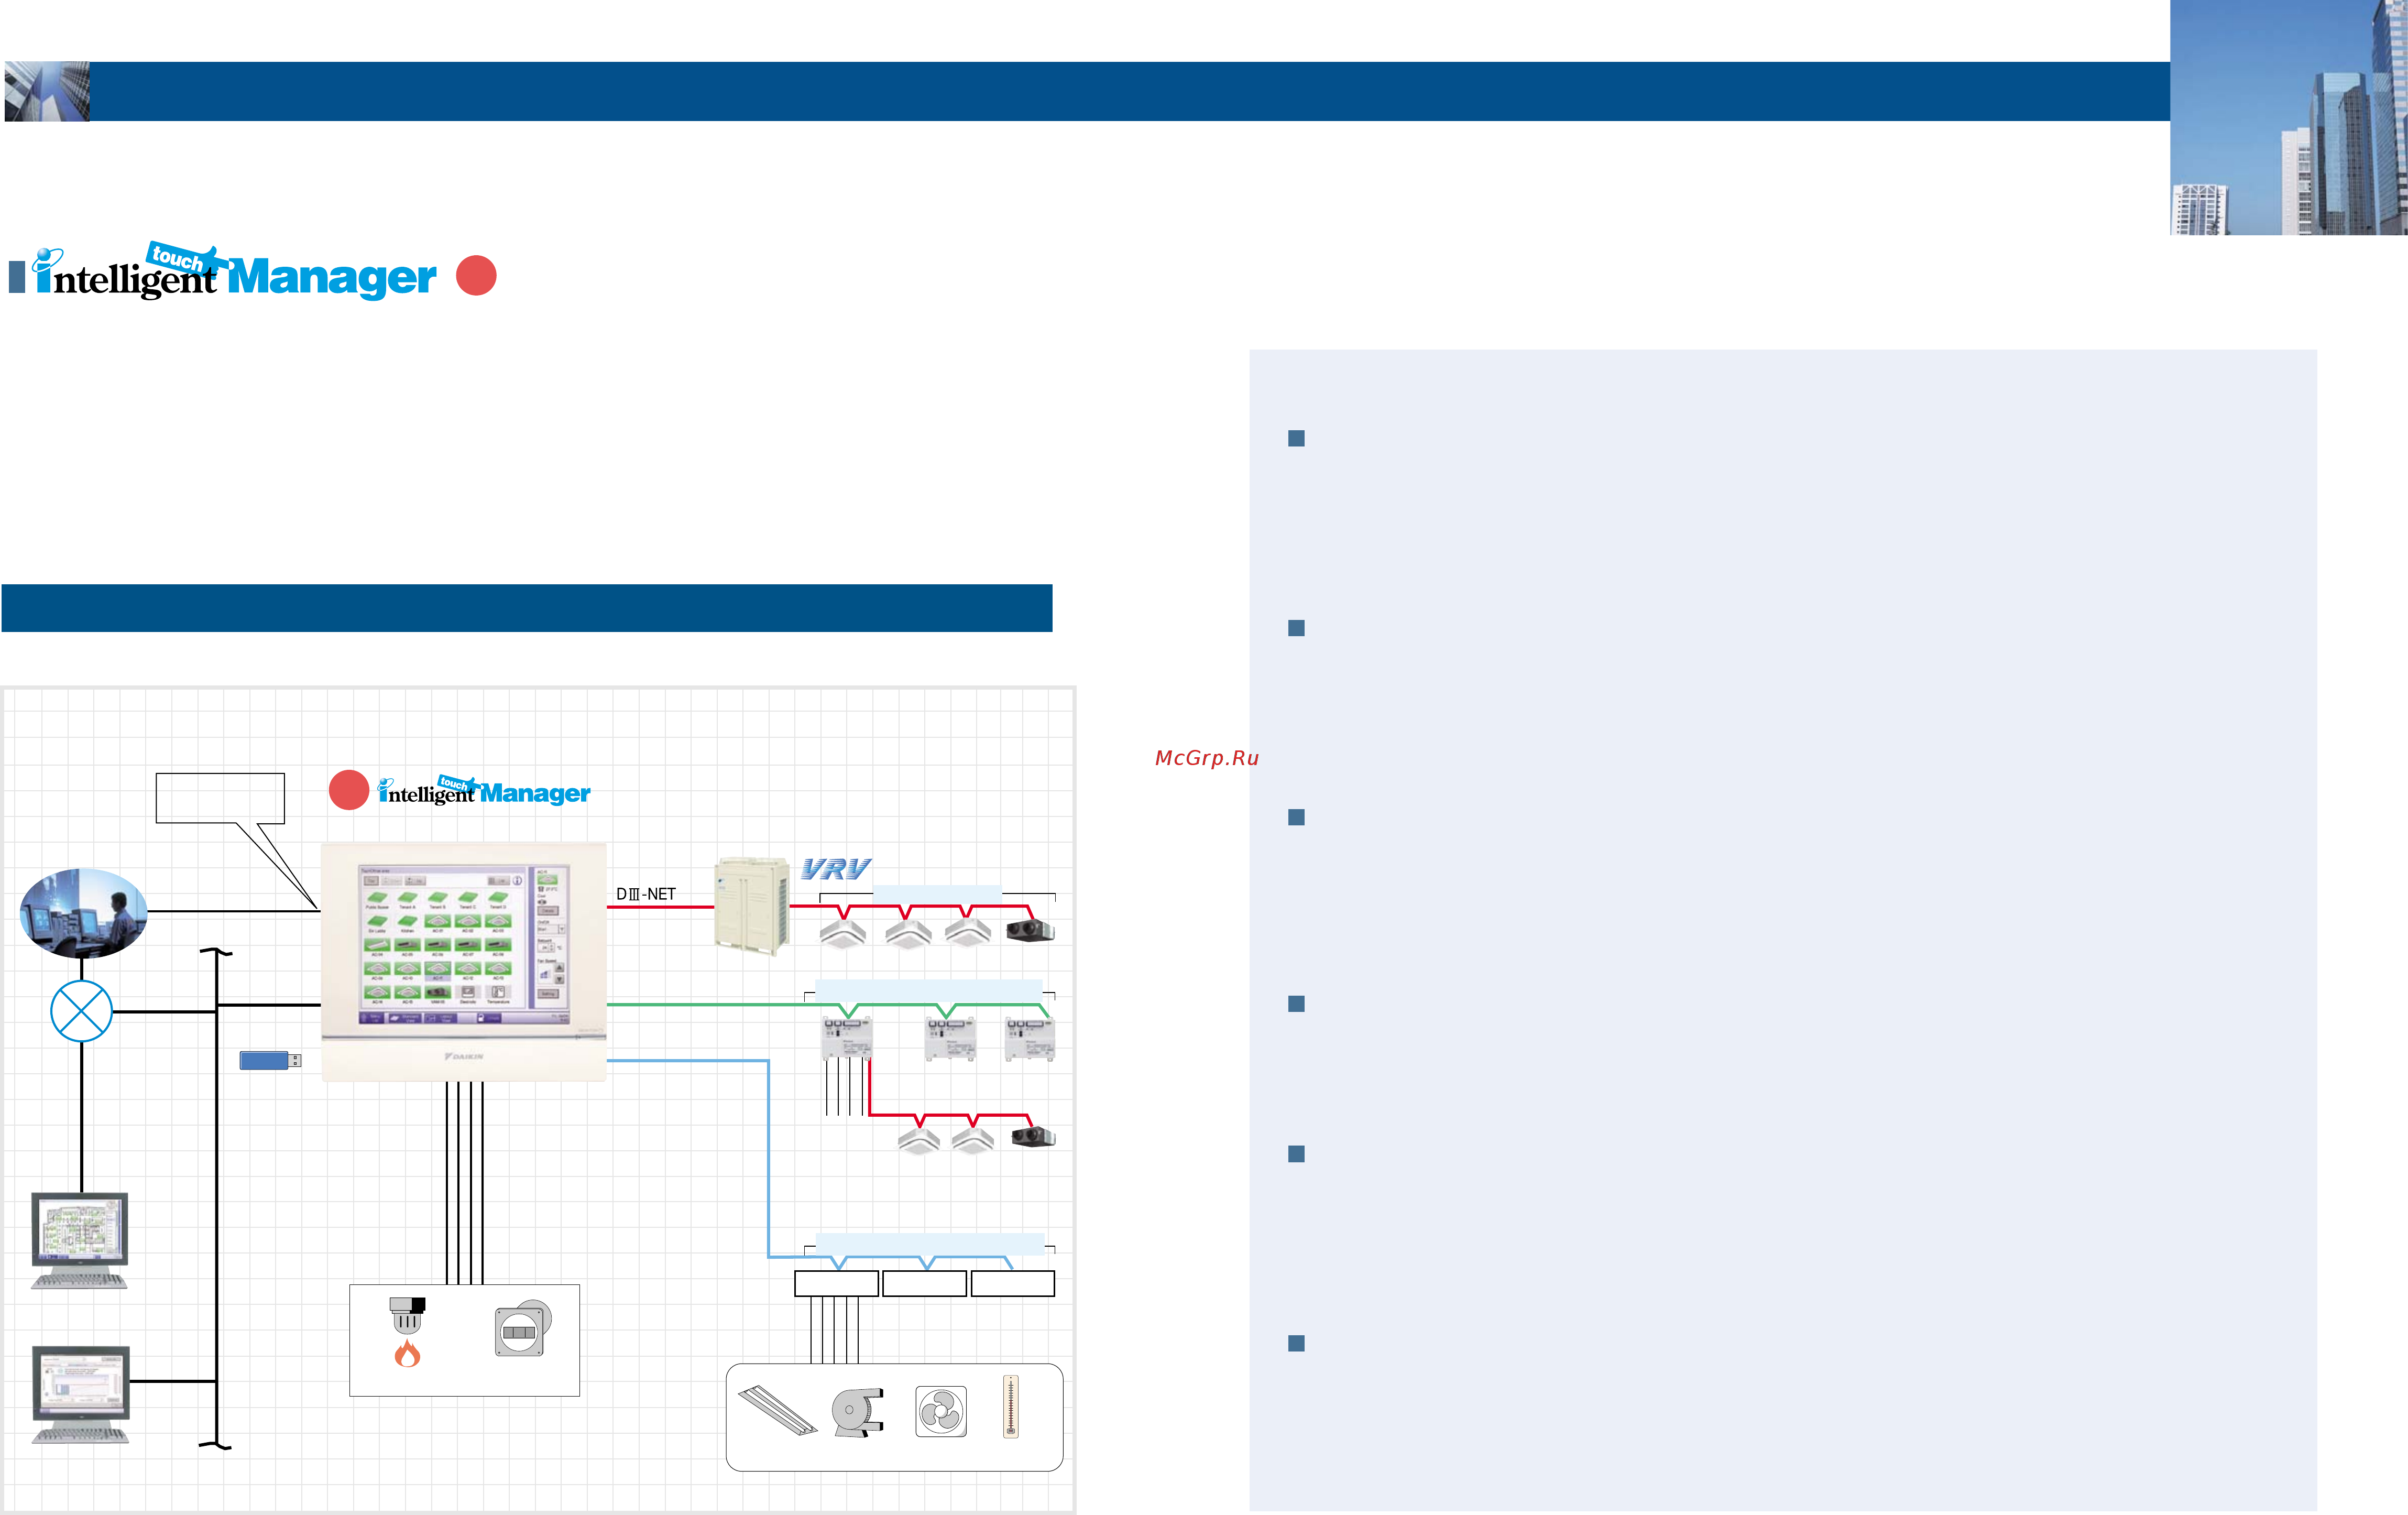Viewport: 2408px width, 1515px height.
Task: Select the VRV outdoor unit image
Action: 751,906
